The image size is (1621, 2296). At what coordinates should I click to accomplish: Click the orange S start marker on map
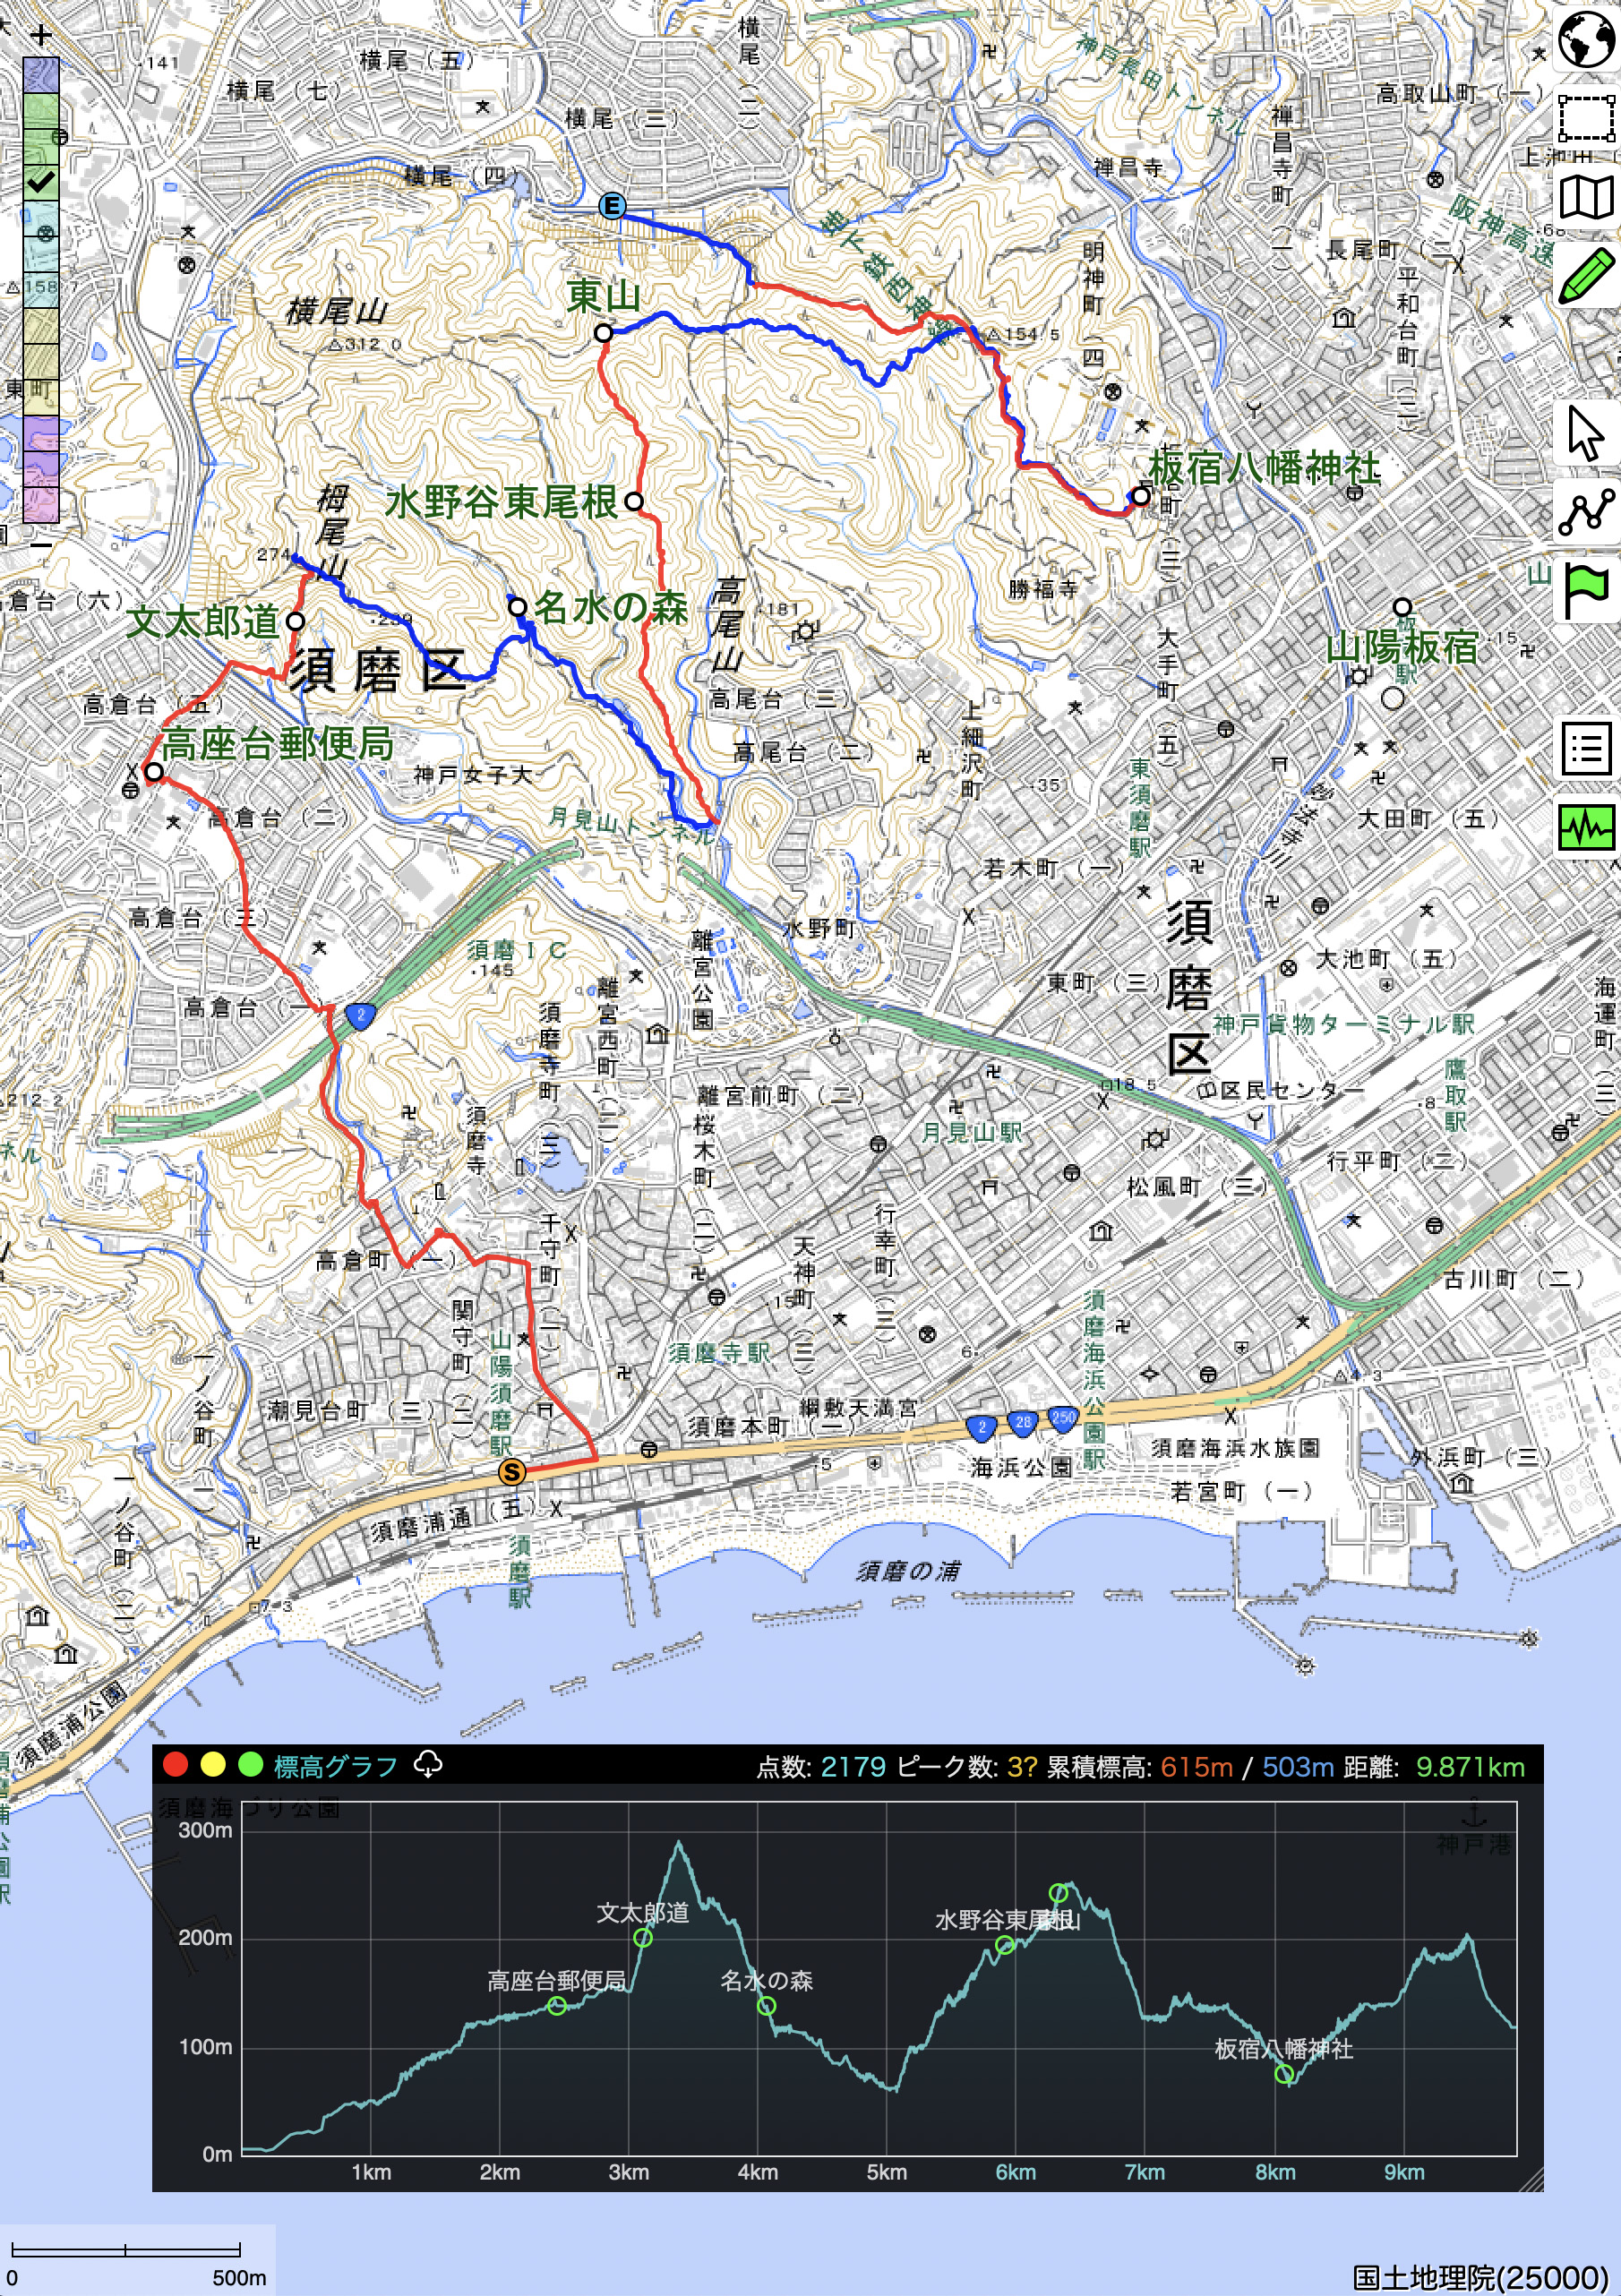click(511, 1472)
